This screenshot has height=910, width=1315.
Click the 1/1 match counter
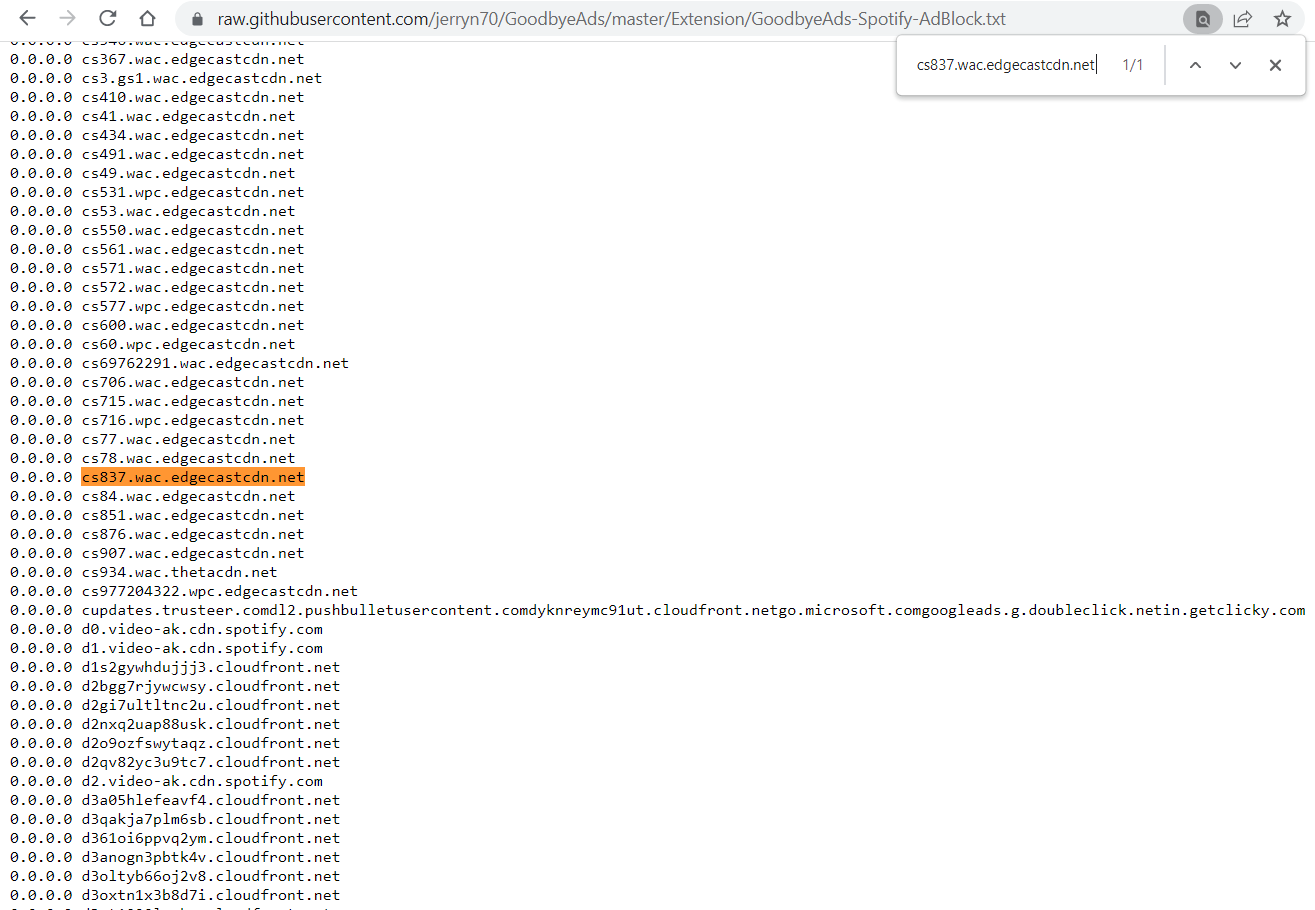pos(1133,64)
